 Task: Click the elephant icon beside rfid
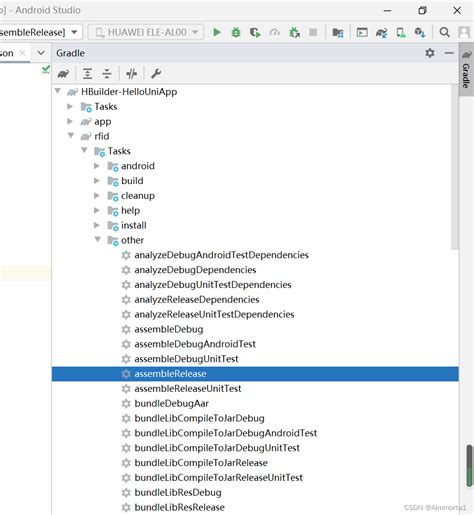tap(86, 136)
